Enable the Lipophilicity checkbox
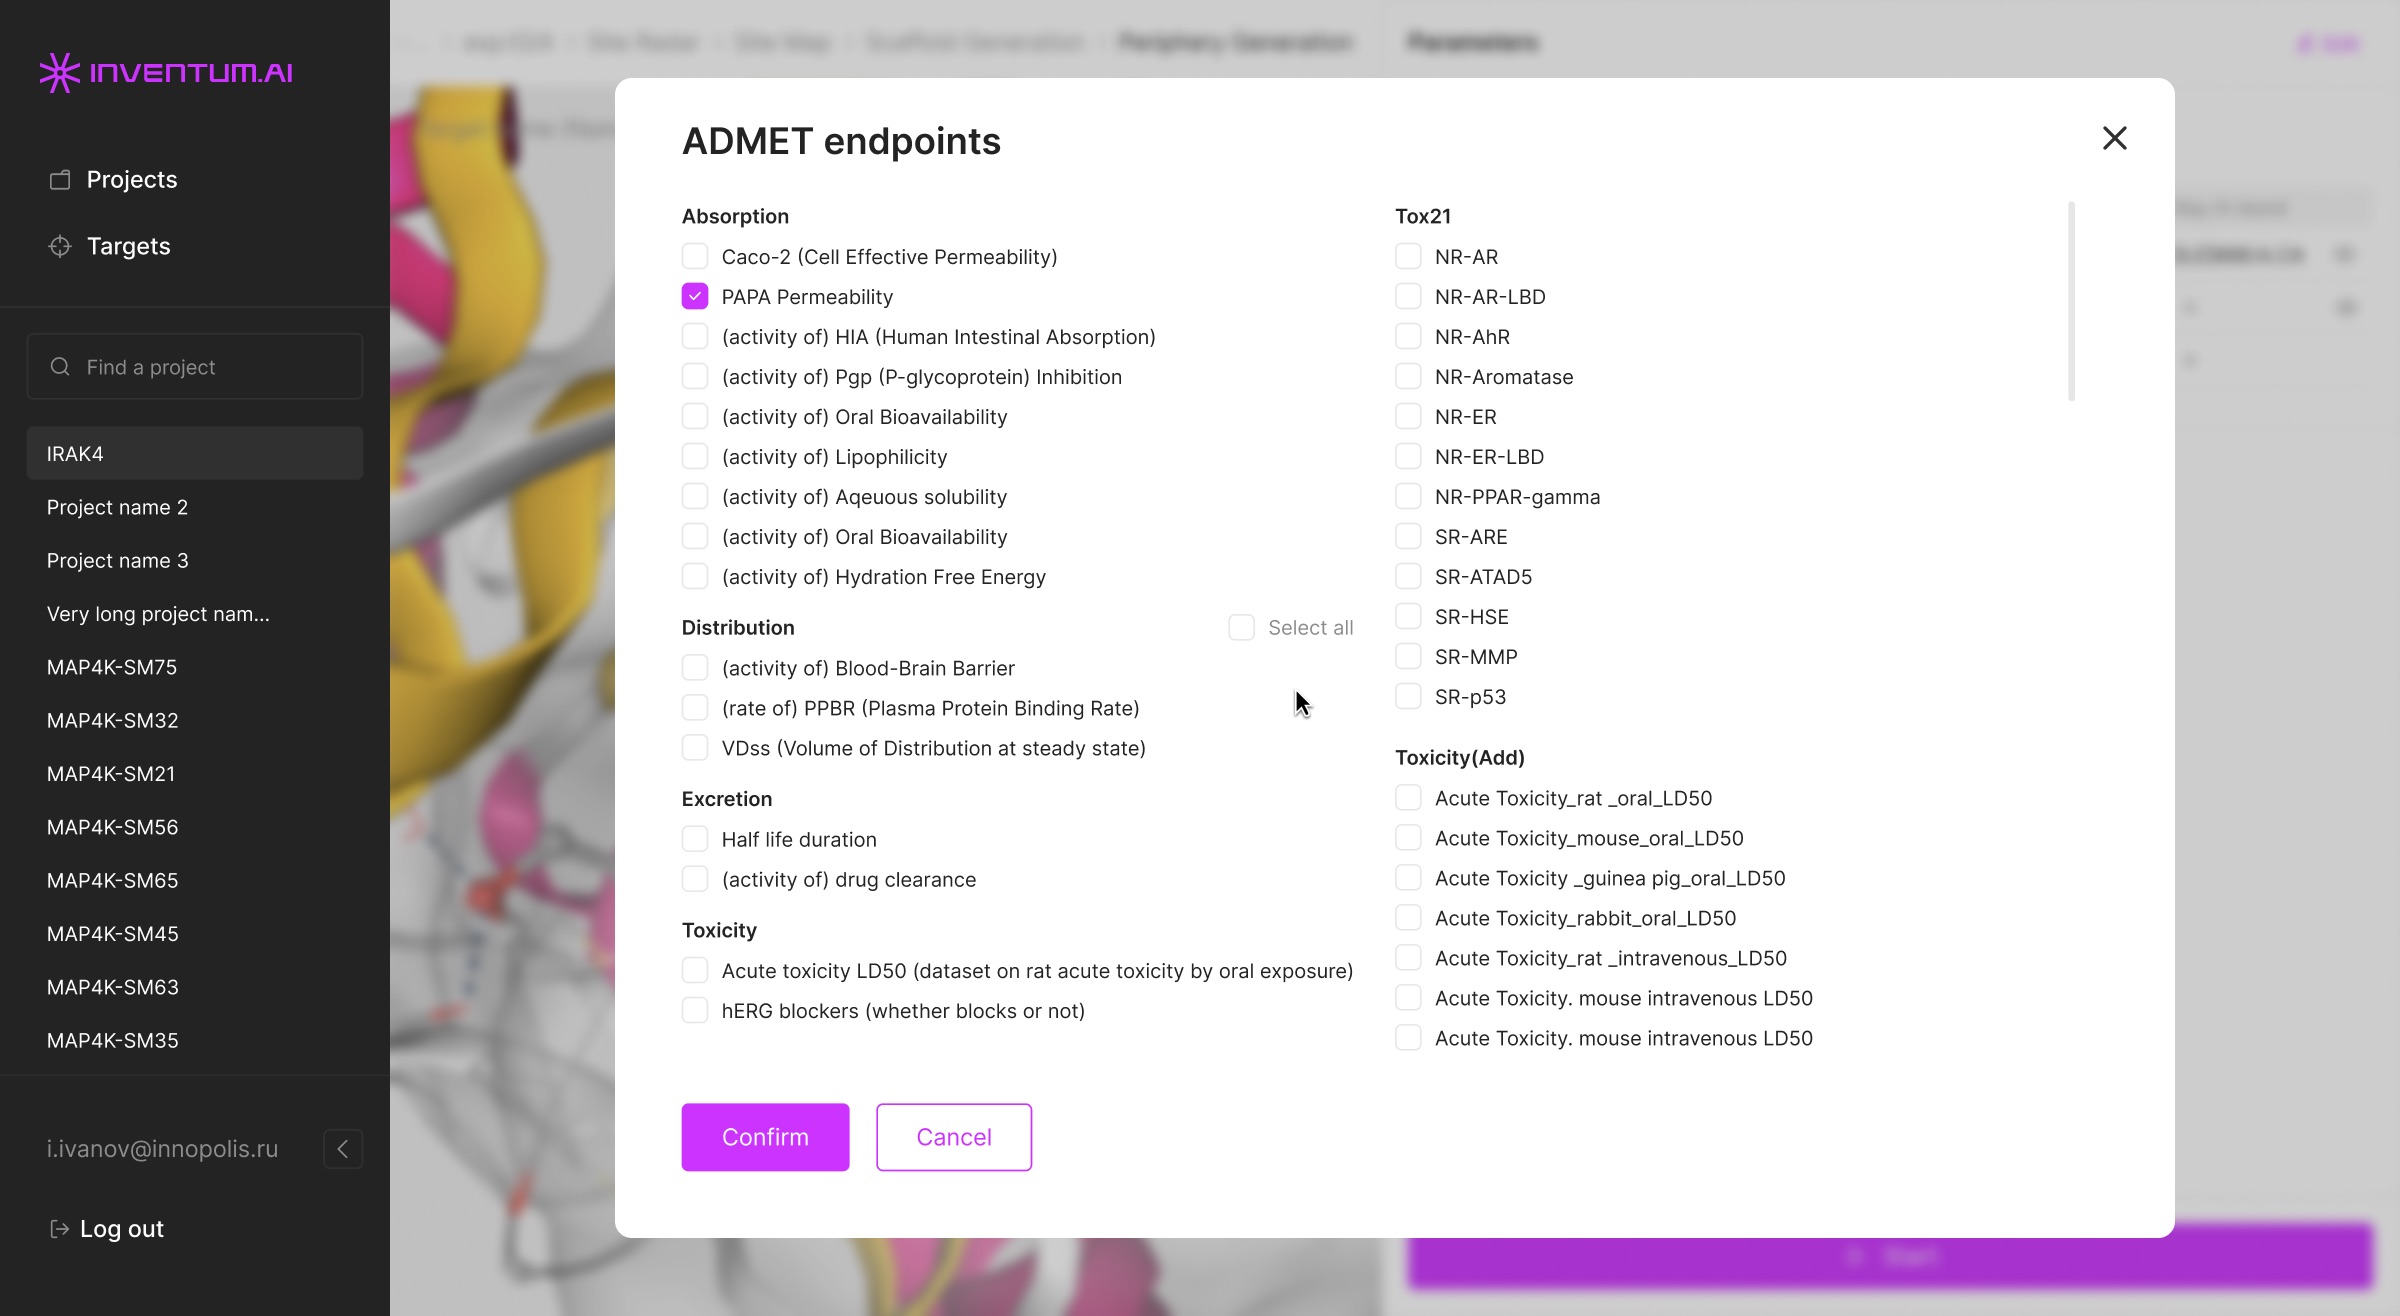Image resolution: width=2400 pixels, height=1316 pixels. click(695, 457)
